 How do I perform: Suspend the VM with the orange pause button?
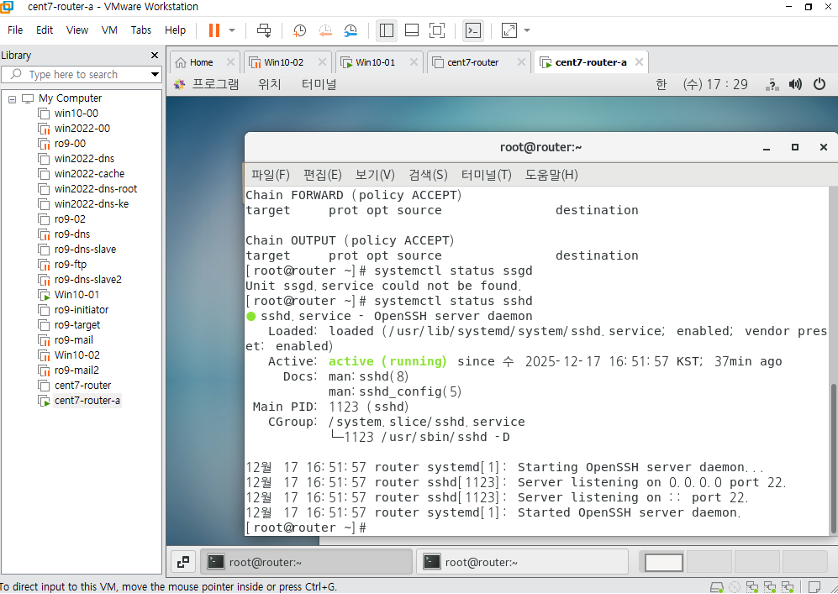pyautogui.click(x=214, y=30)
